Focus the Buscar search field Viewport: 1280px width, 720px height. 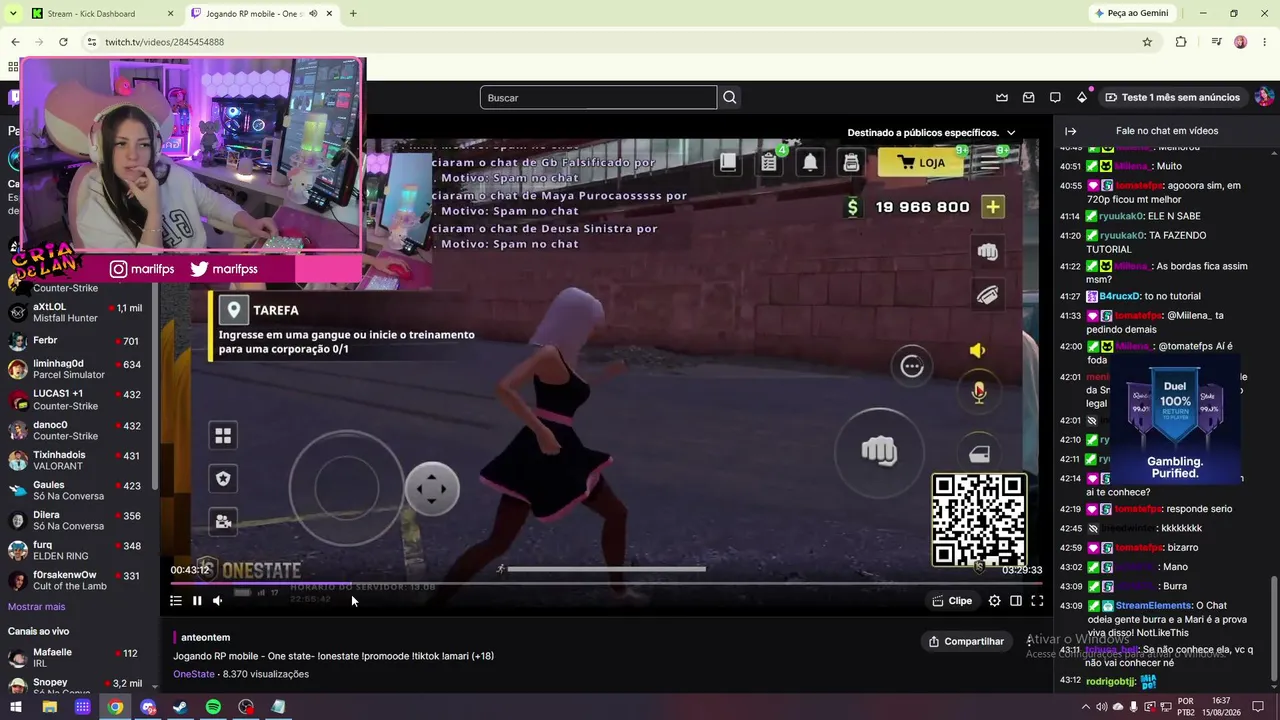(x=598, y=97)
